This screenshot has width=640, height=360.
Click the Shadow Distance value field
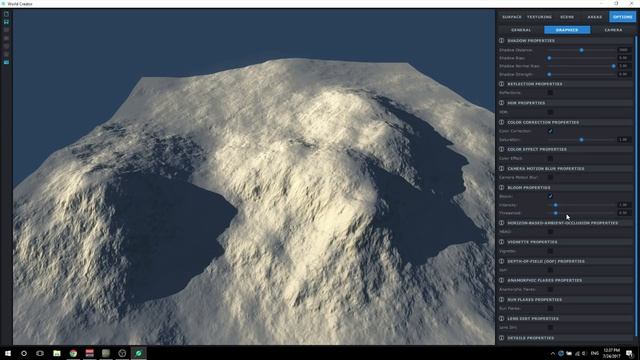tap(623, 50)
